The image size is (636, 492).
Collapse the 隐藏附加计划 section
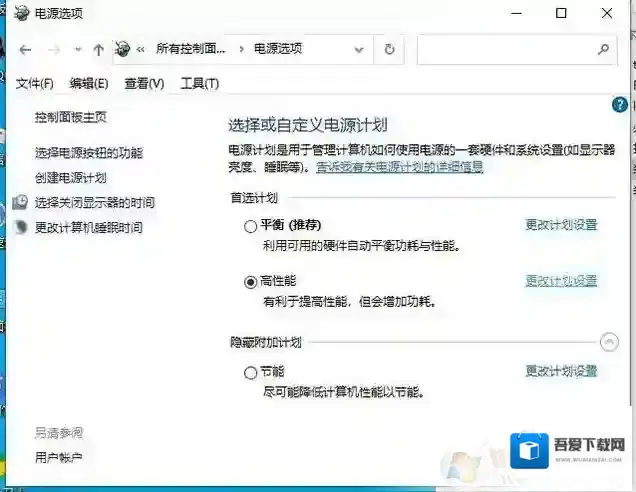(x=609, y=342)
